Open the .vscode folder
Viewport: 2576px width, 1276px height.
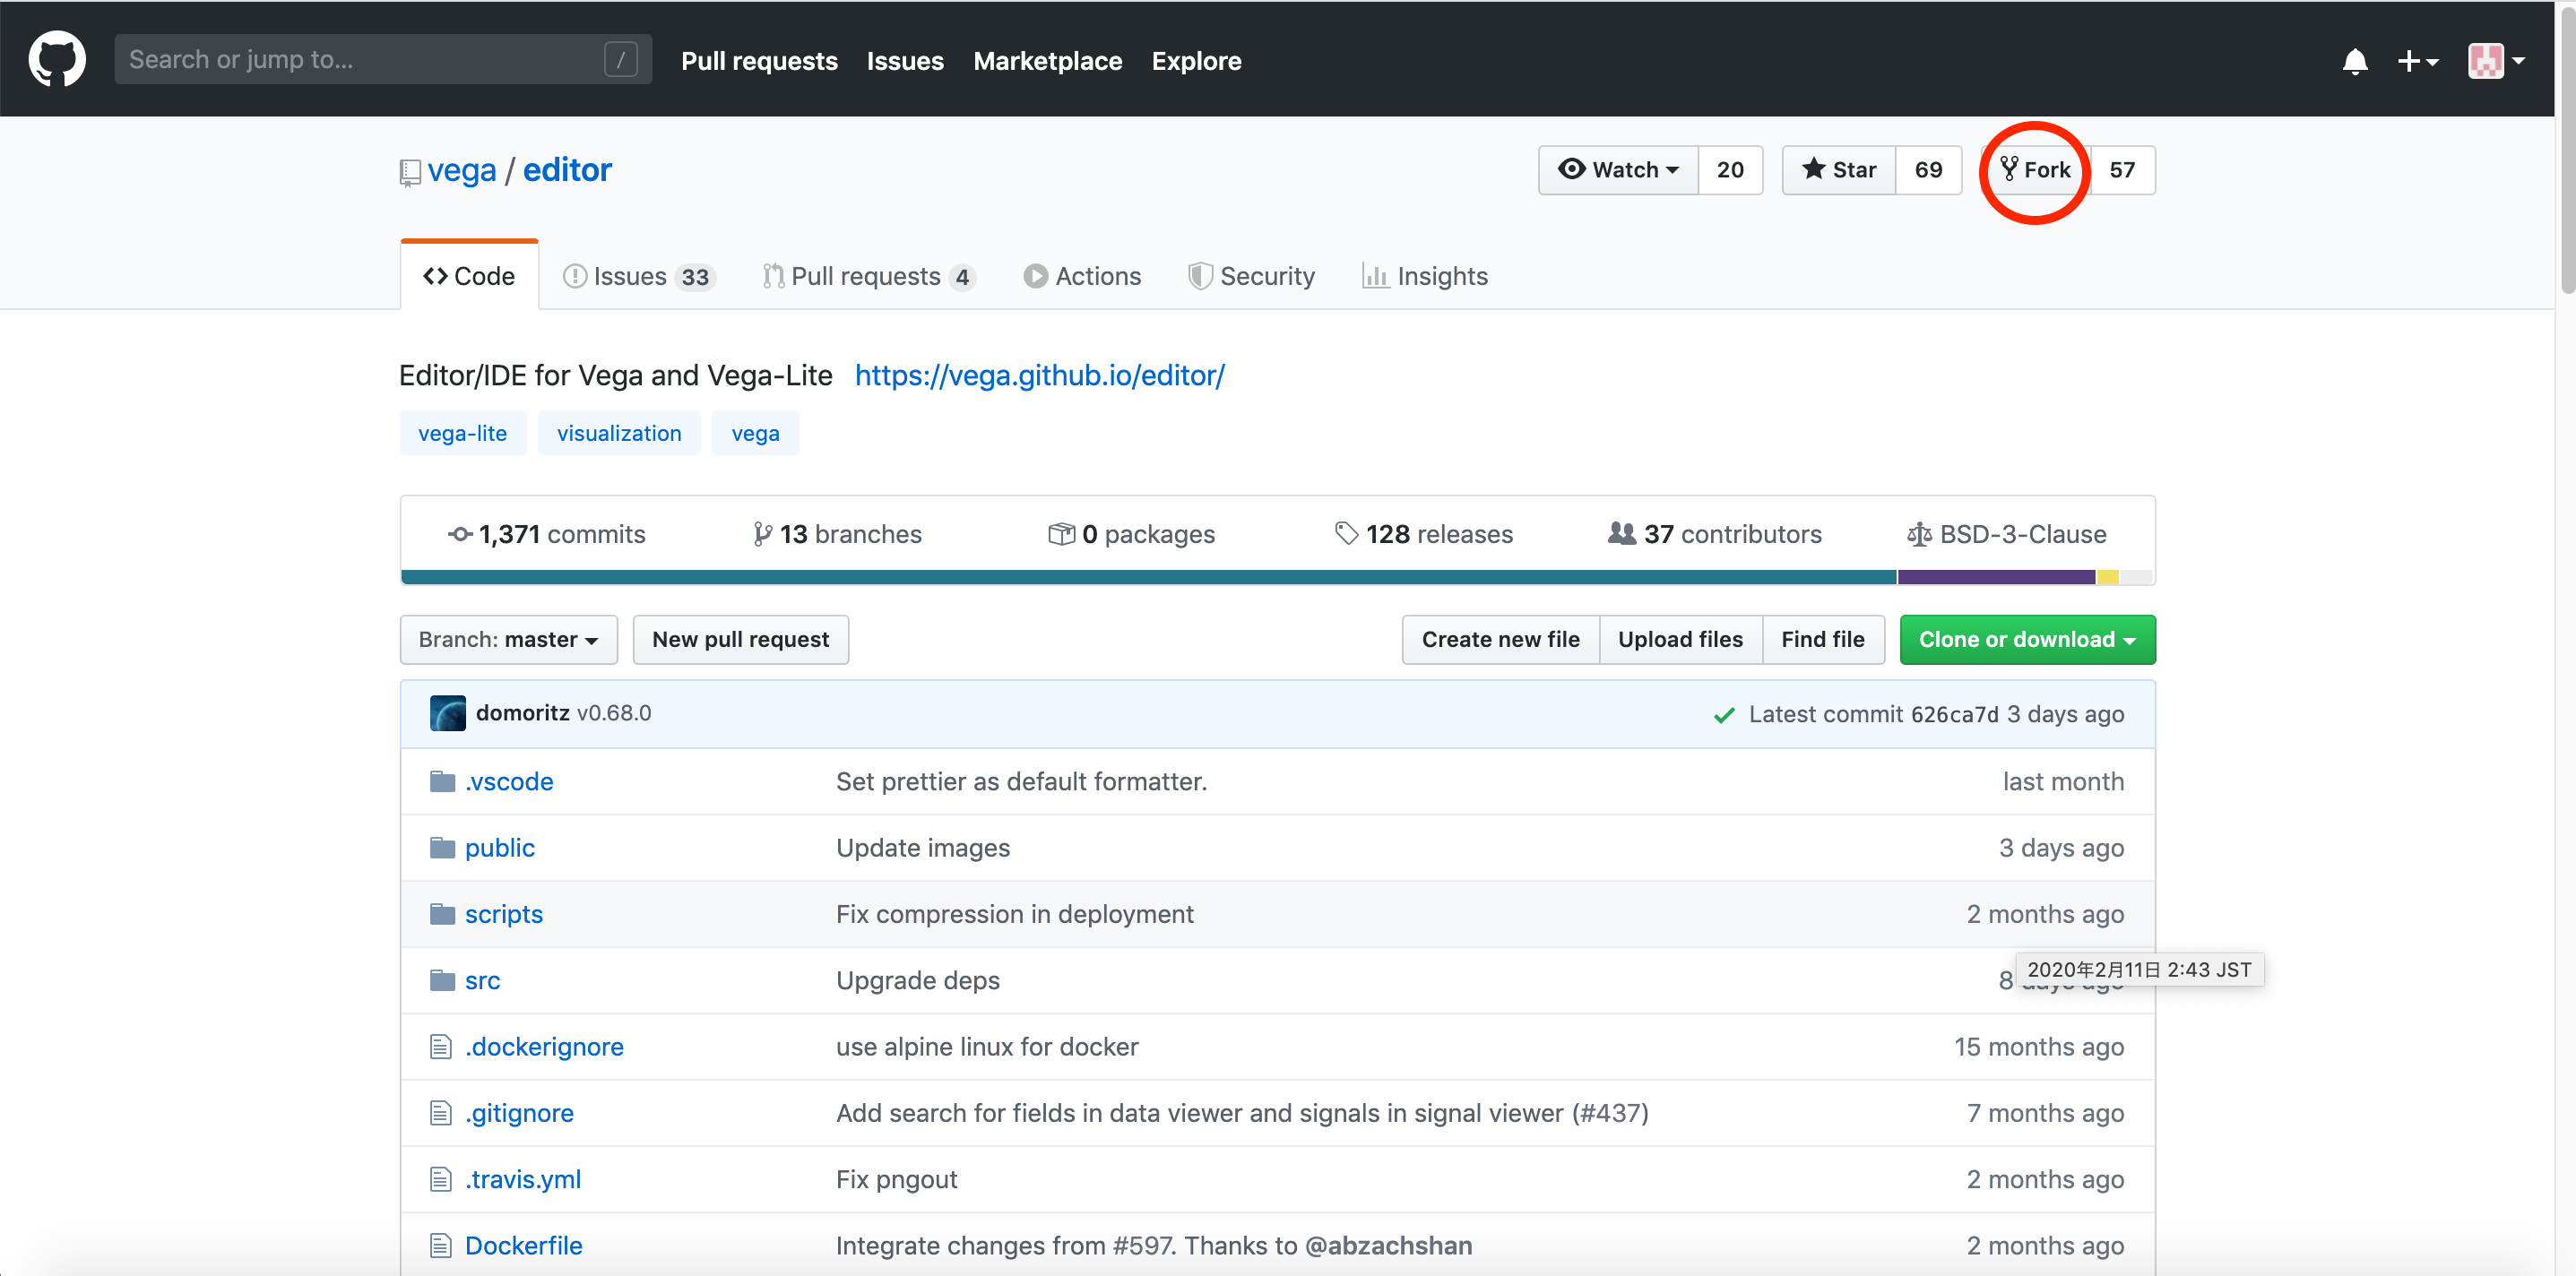click(508, 781)
